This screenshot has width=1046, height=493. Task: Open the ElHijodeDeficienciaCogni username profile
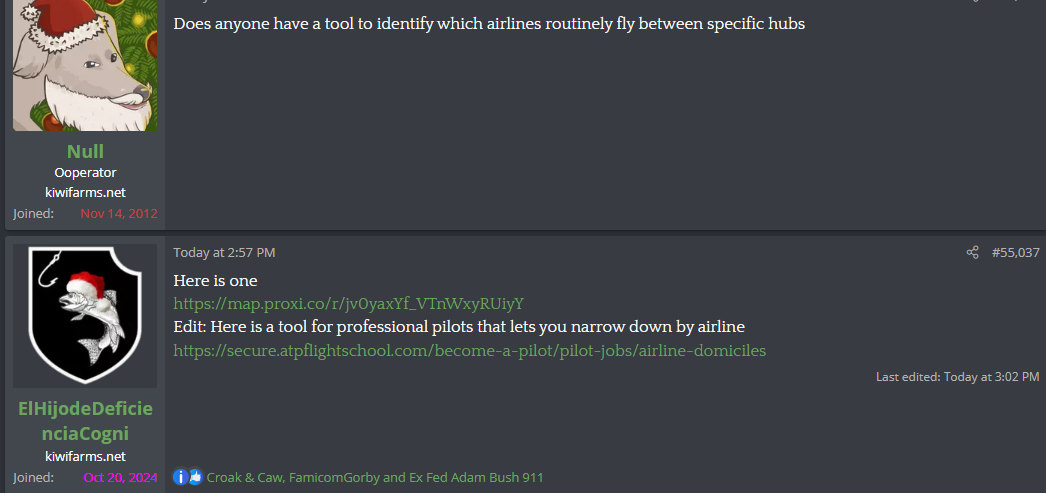click(x=85, y=420)
